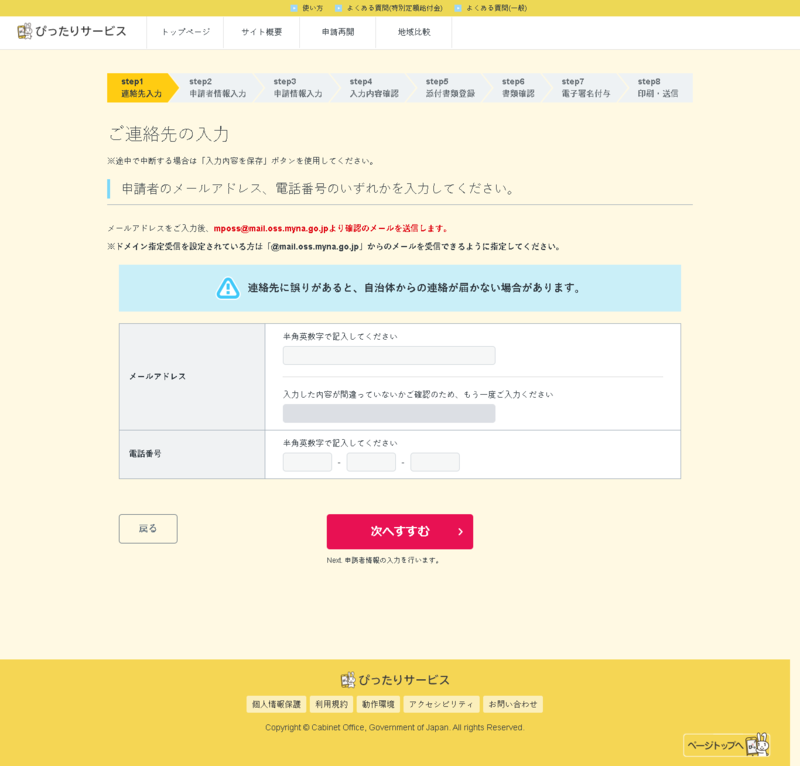Select the step2 申請者情報入力 step

pos(217,88)
